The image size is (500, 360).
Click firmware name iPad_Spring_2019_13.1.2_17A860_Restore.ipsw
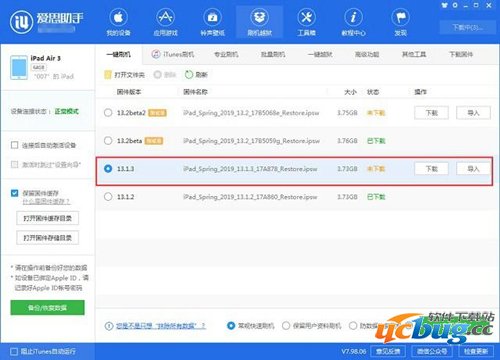point(250,197)
